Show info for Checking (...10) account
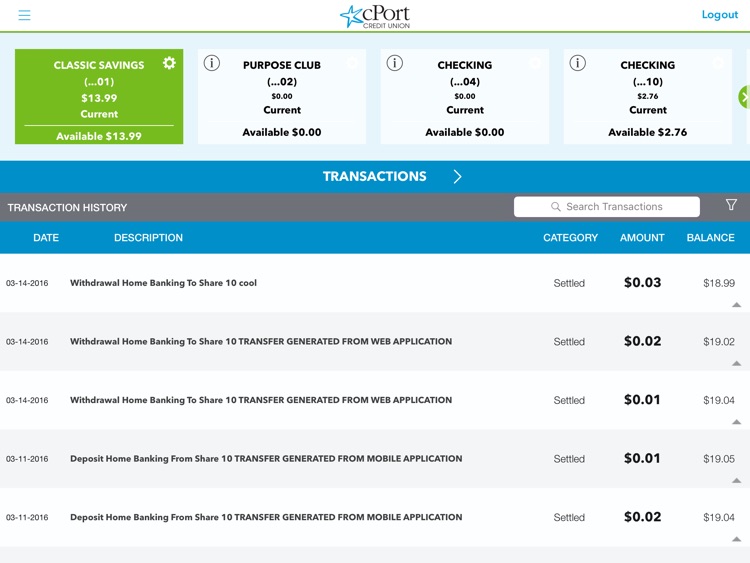Viewport: 750px width, 563px height. click(578, 63)
